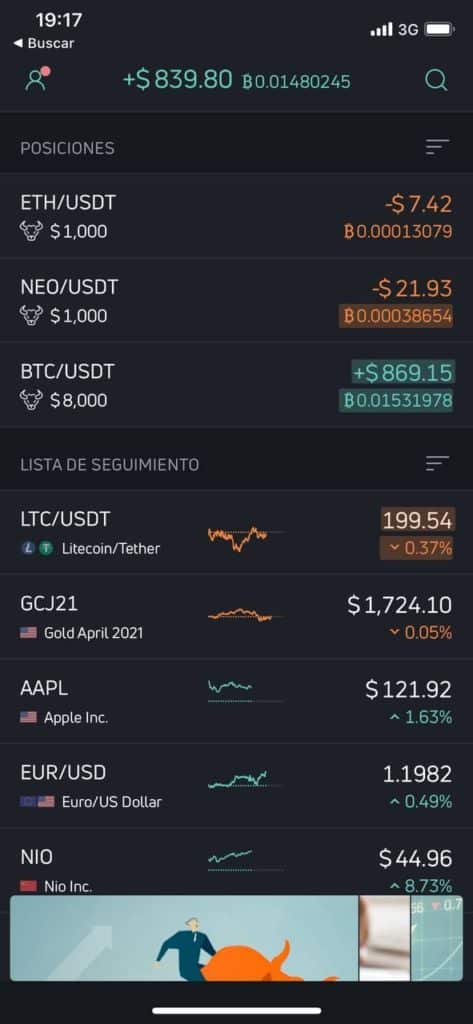This screenshot has height=1024, width=473.
Task: Open the Posiciones sort/filter icon
Action: [437, 148]
